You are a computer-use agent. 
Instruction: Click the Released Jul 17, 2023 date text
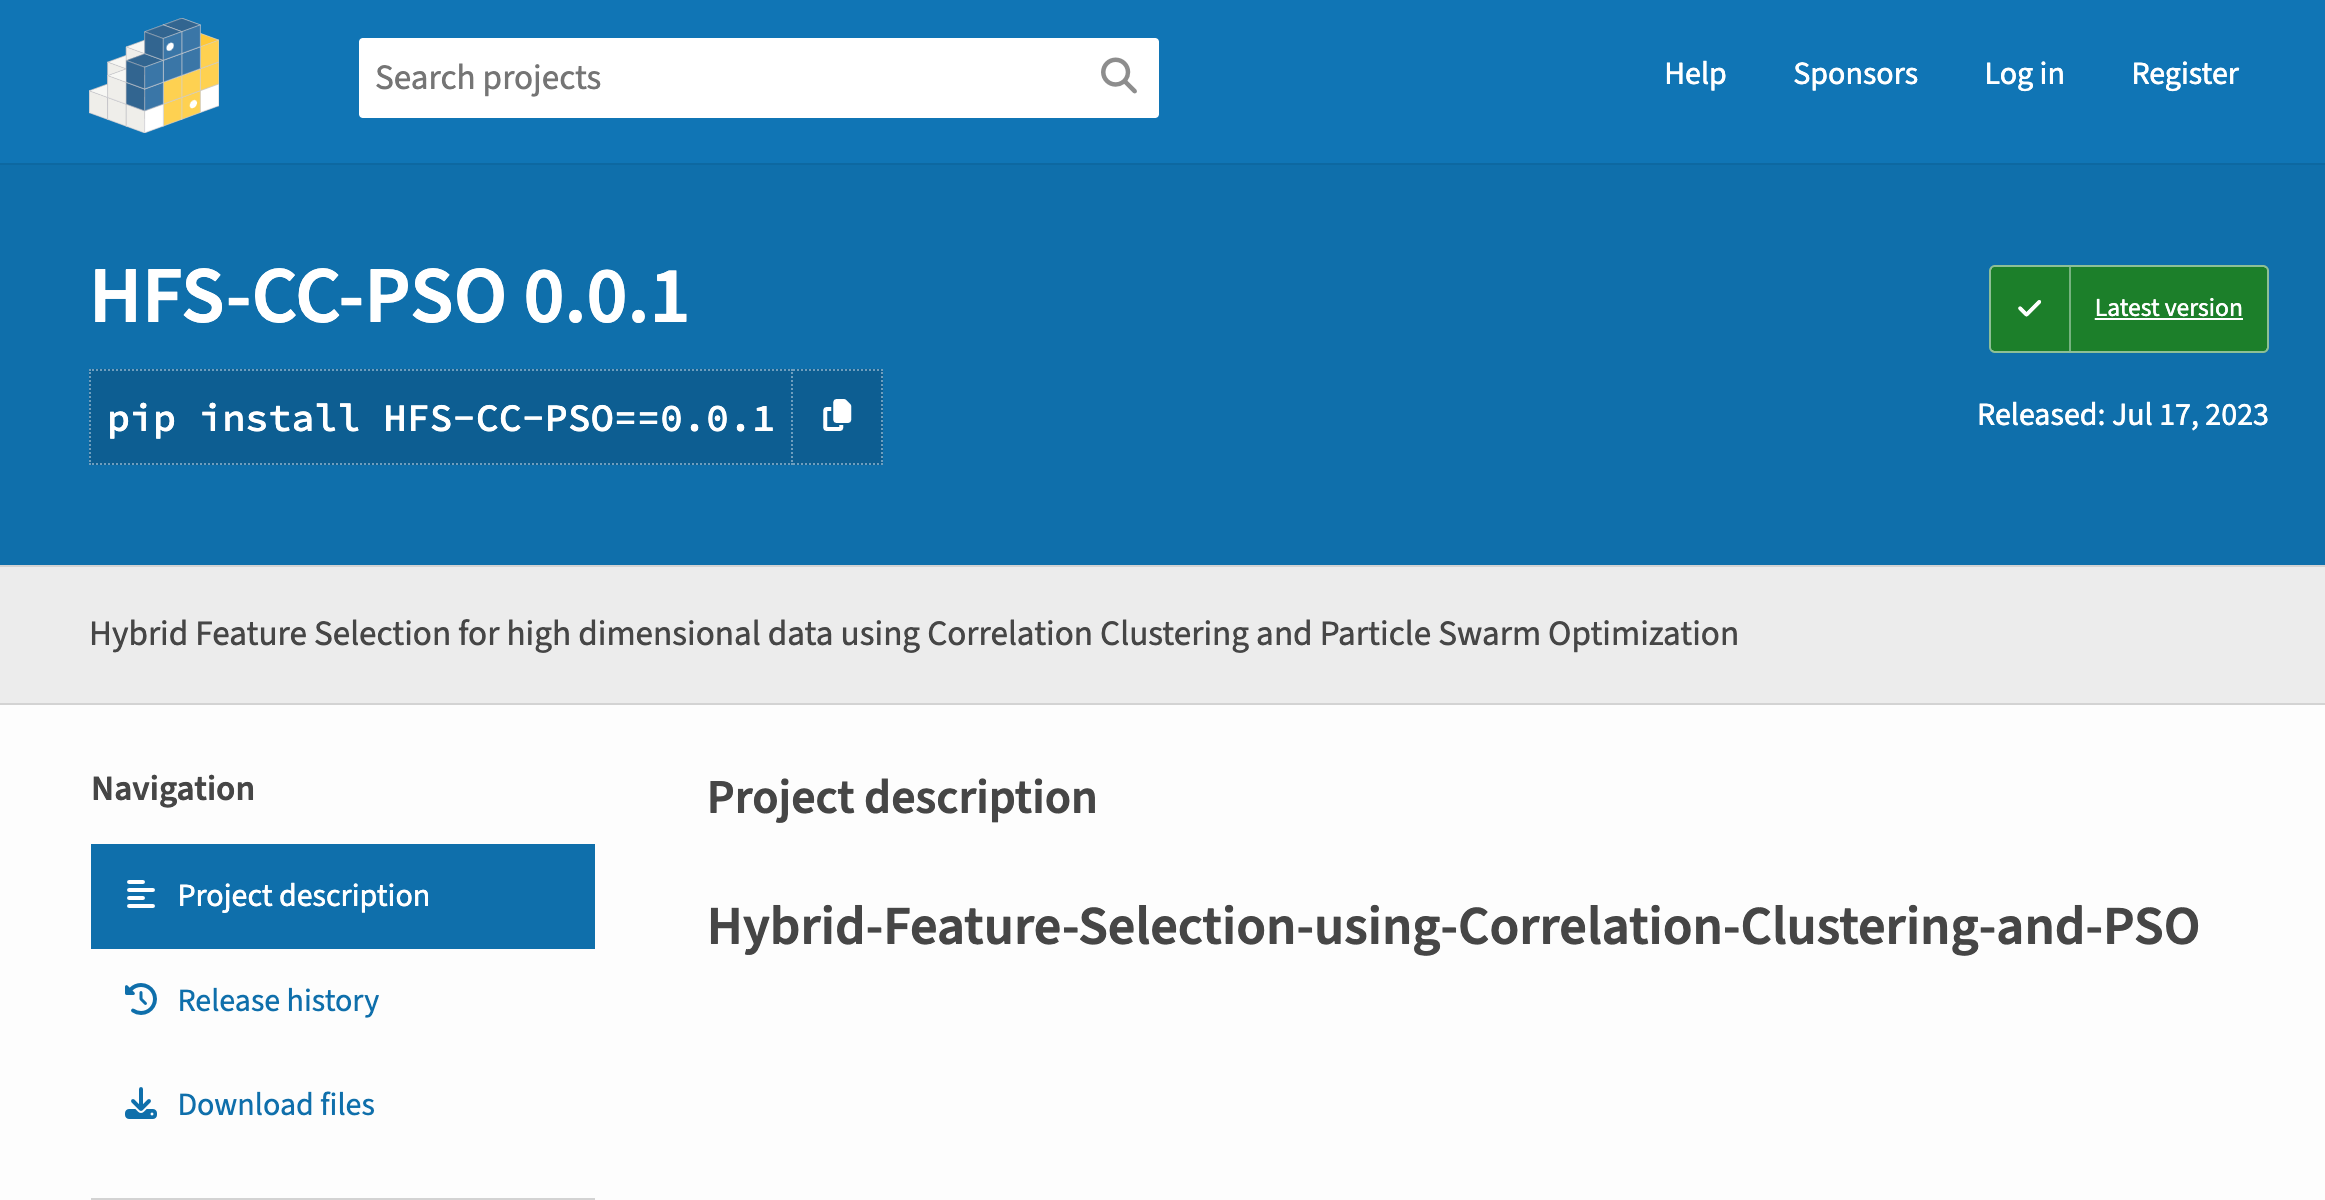(x=2122, y=415)
